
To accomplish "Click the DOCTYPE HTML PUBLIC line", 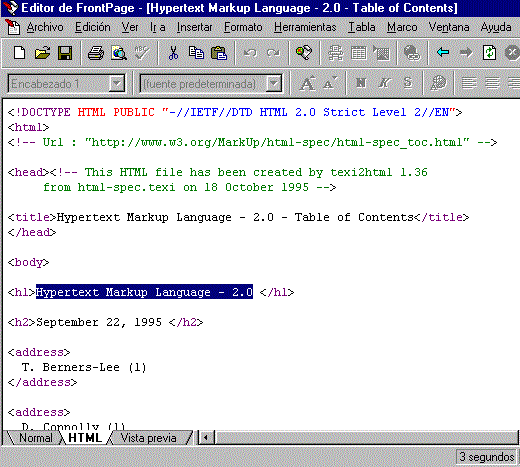I will click(235, 112).
